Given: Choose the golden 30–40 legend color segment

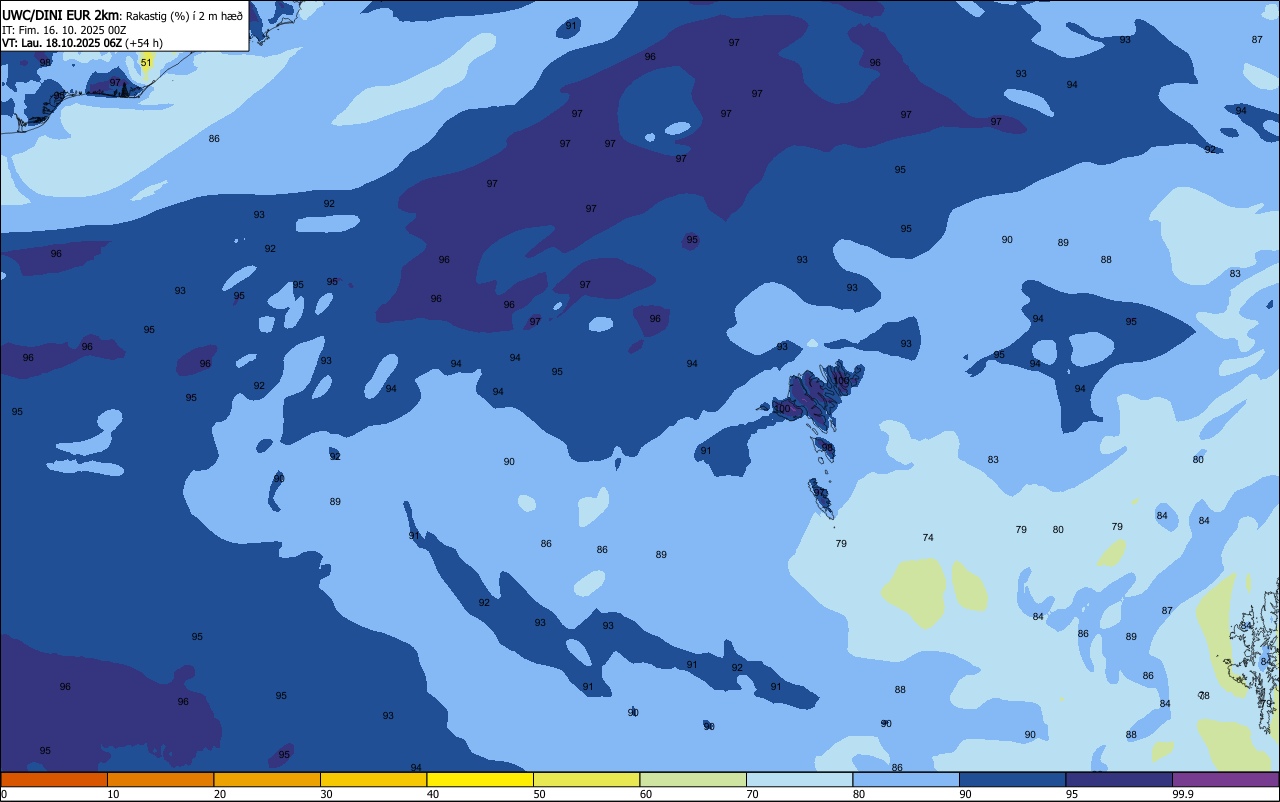Looking at the screenshot, I should pos(373,779).
